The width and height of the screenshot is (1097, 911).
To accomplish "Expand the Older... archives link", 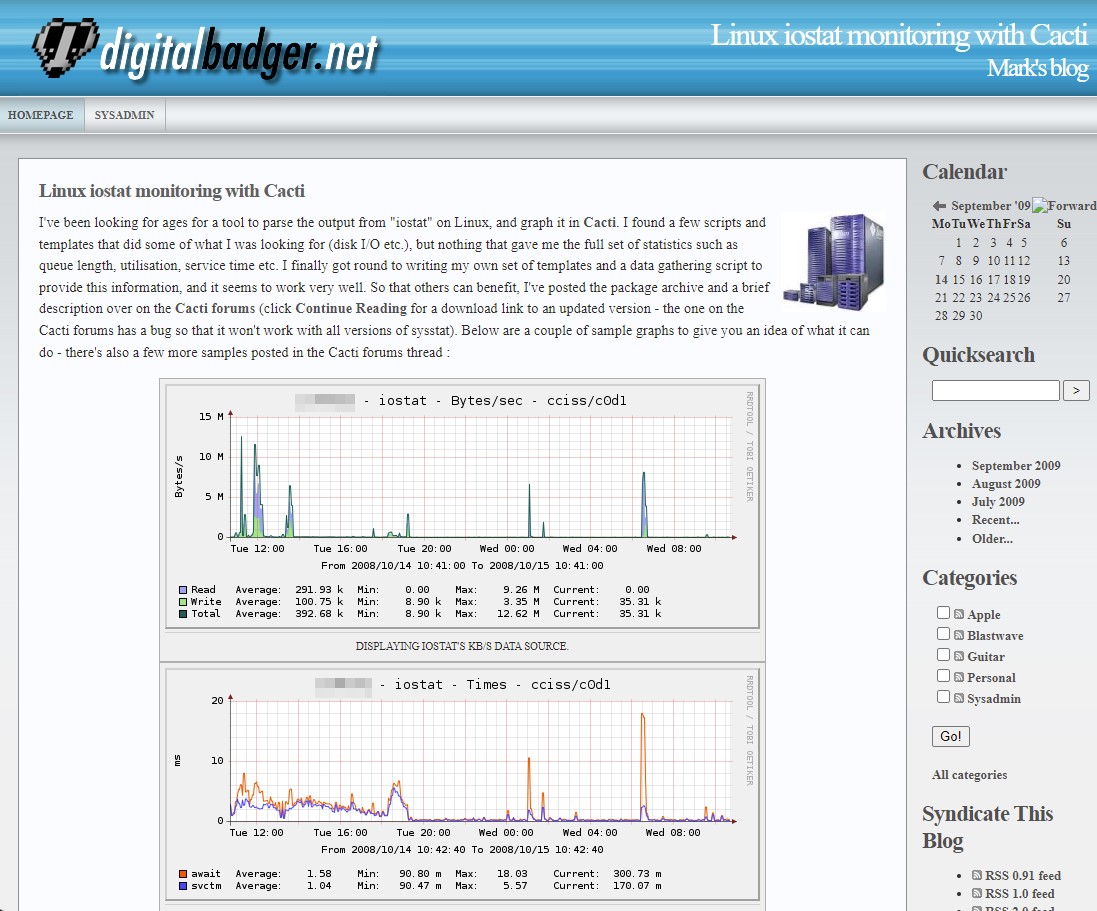I will (992, 538).
